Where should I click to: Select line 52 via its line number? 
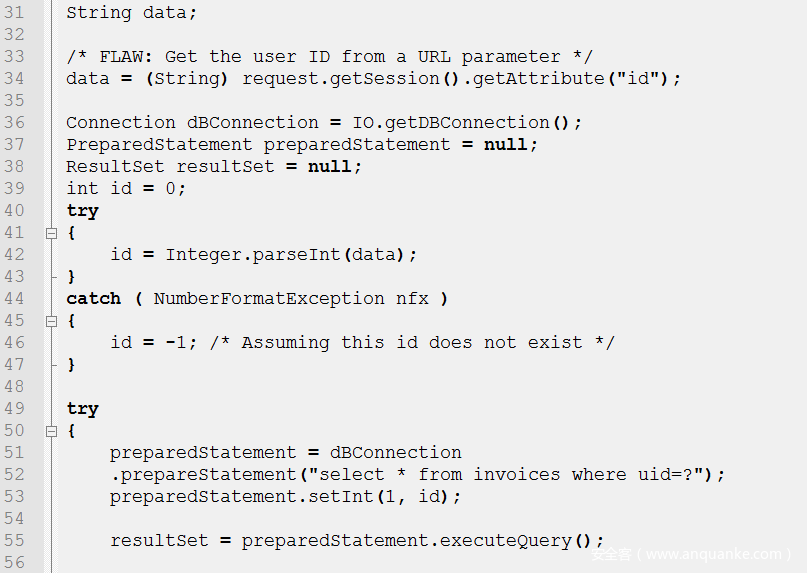pyautogui.click(x=14, y=475)
